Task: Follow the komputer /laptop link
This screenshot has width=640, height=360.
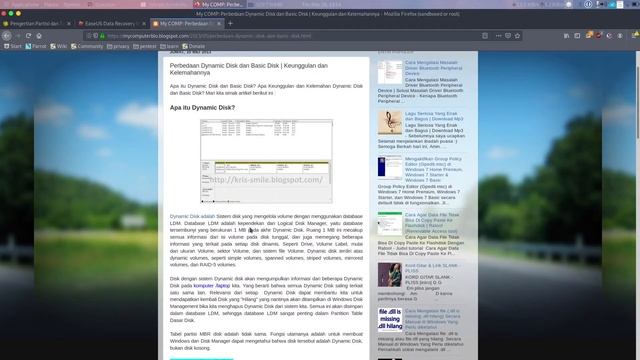Action: coord(212,286)
